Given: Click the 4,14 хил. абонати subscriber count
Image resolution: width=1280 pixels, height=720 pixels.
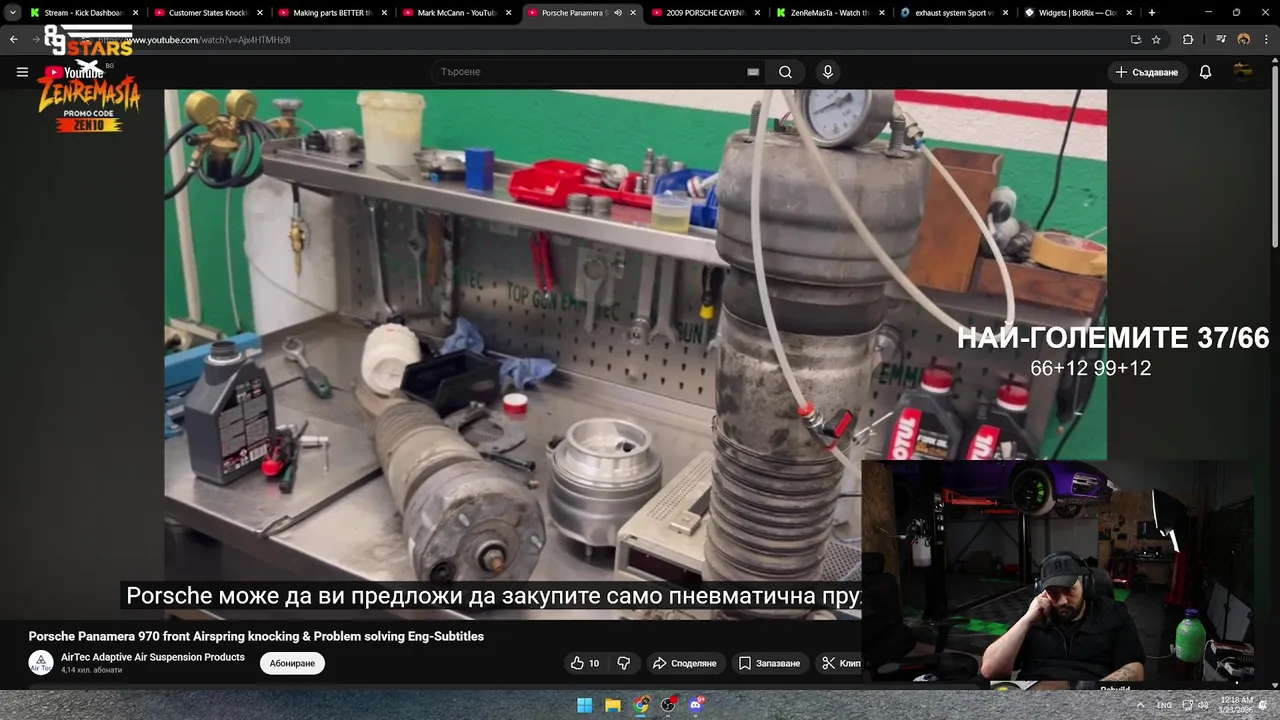Looking at the screenshot, I should pos(92,670).
